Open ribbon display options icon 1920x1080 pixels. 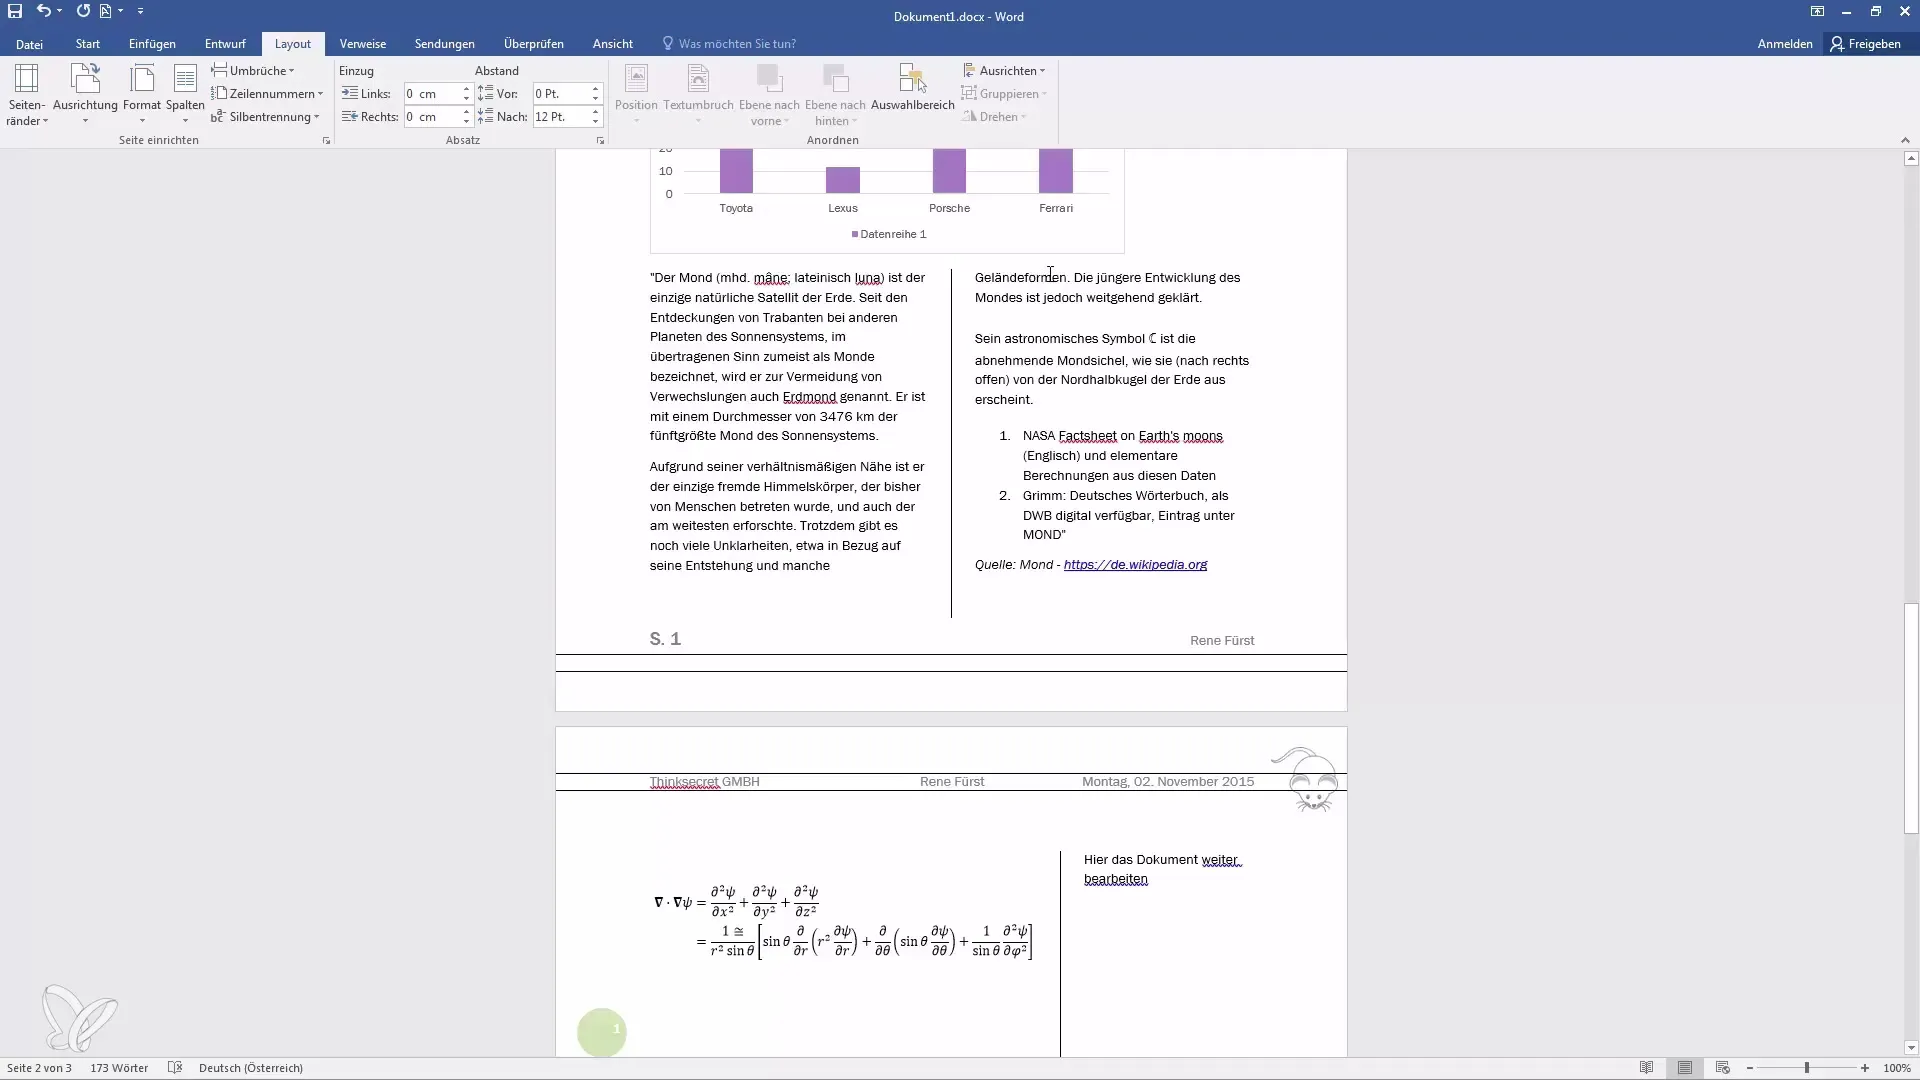(1817, 11)
